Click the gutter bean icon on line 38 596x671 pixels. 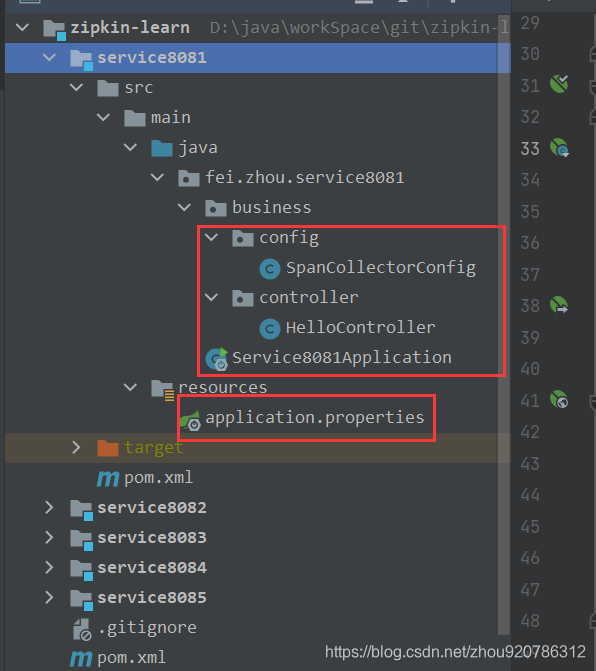click(x=559, y=305)
